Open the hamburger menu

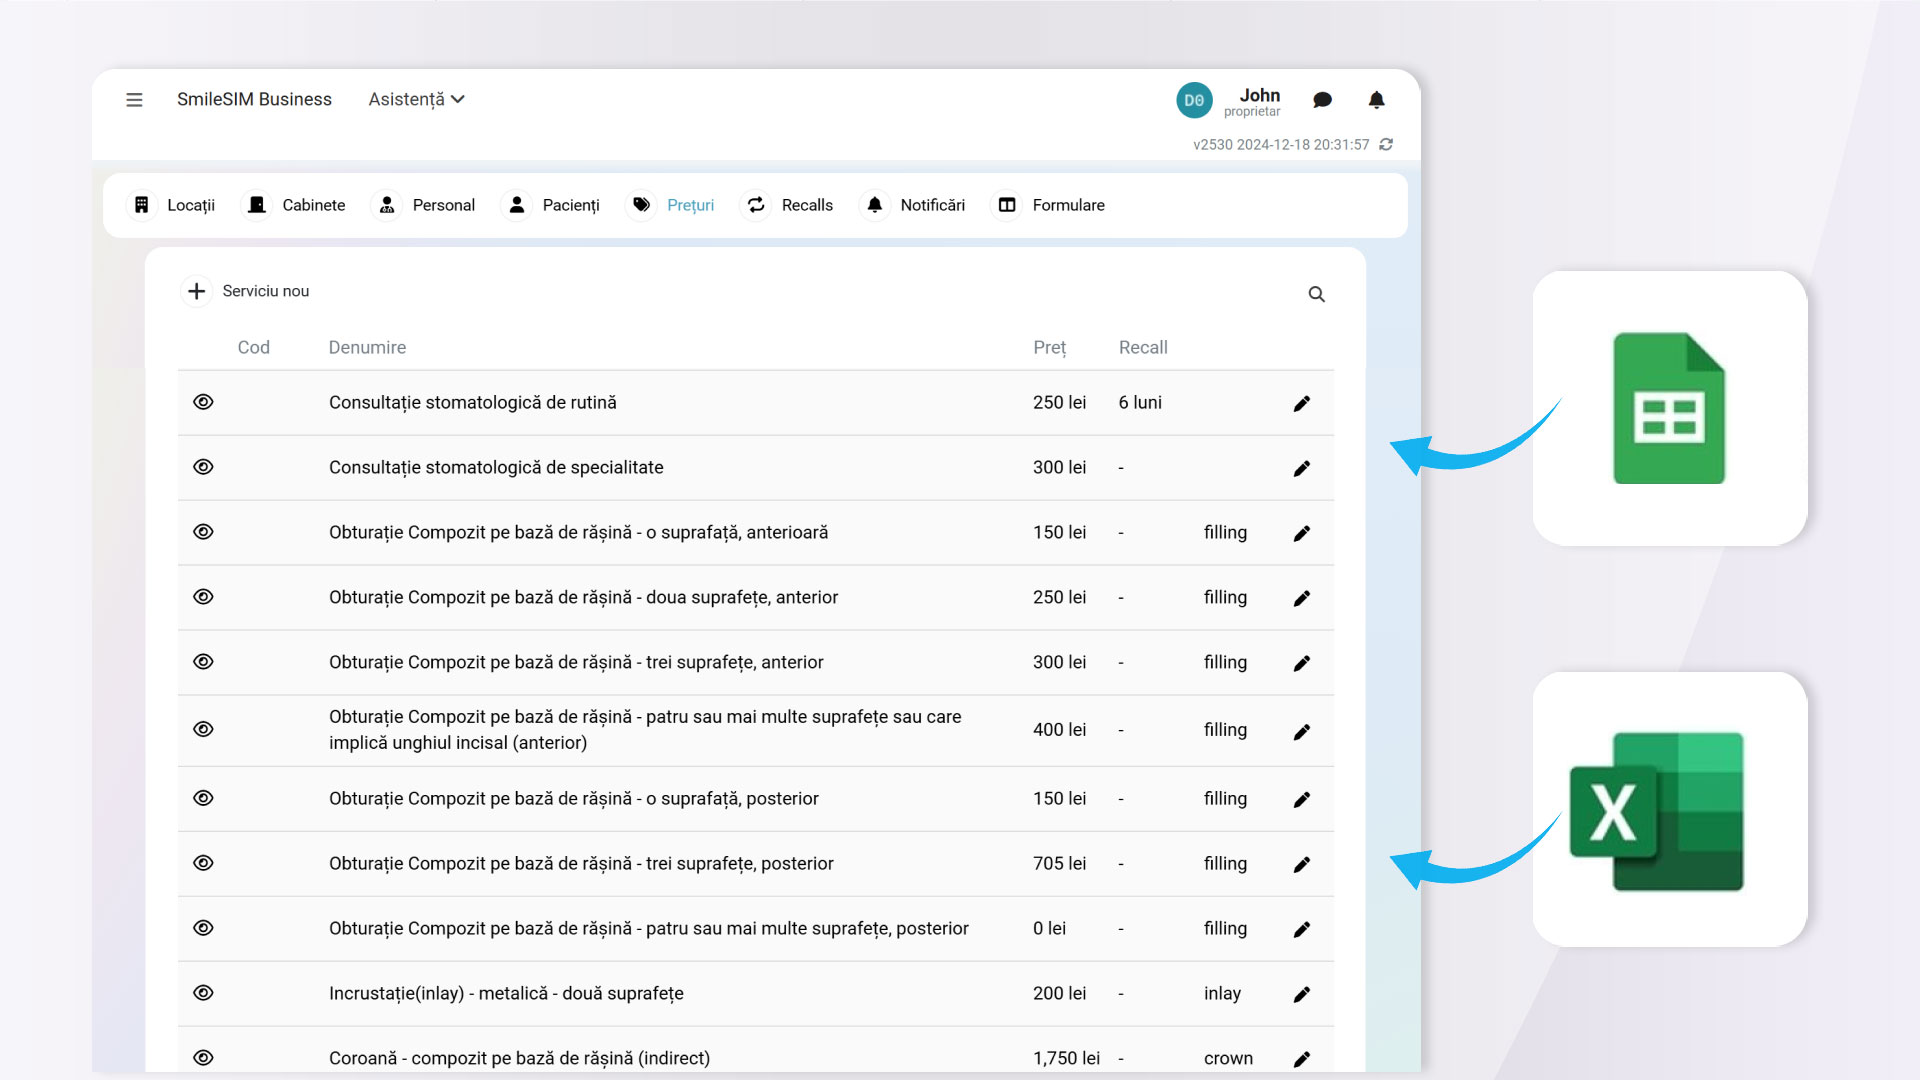(134, 100)
